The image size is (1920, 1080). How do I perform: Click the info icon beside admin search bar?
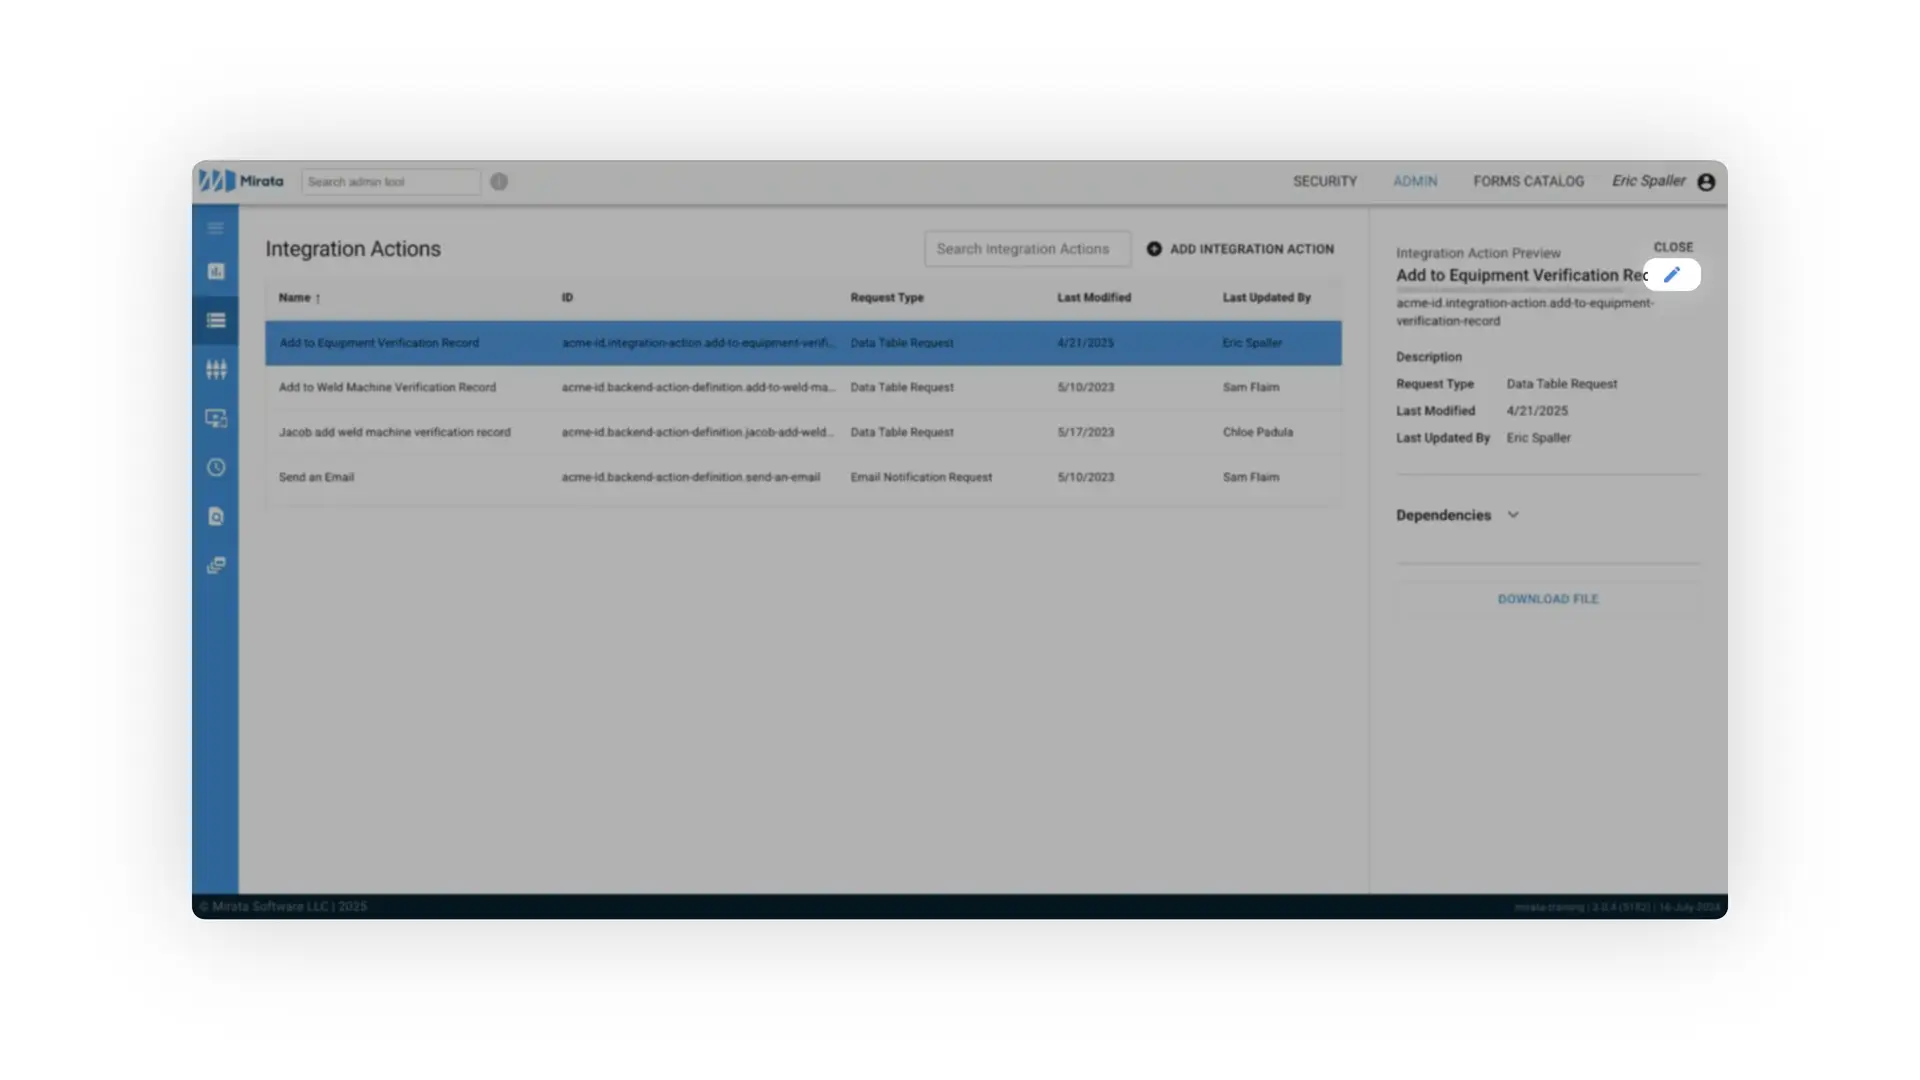click(x=498, y=181)
